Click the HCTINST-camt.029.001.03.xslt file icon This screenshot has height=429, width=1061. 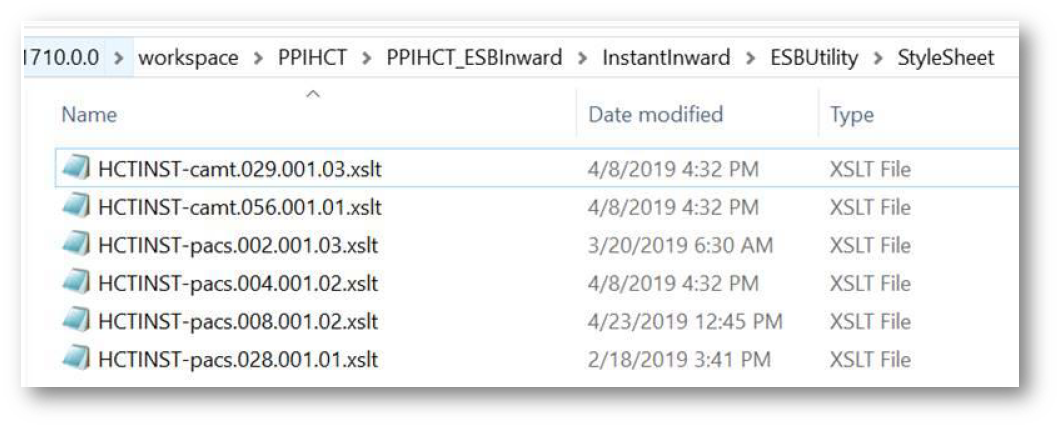tap(75, 170)
